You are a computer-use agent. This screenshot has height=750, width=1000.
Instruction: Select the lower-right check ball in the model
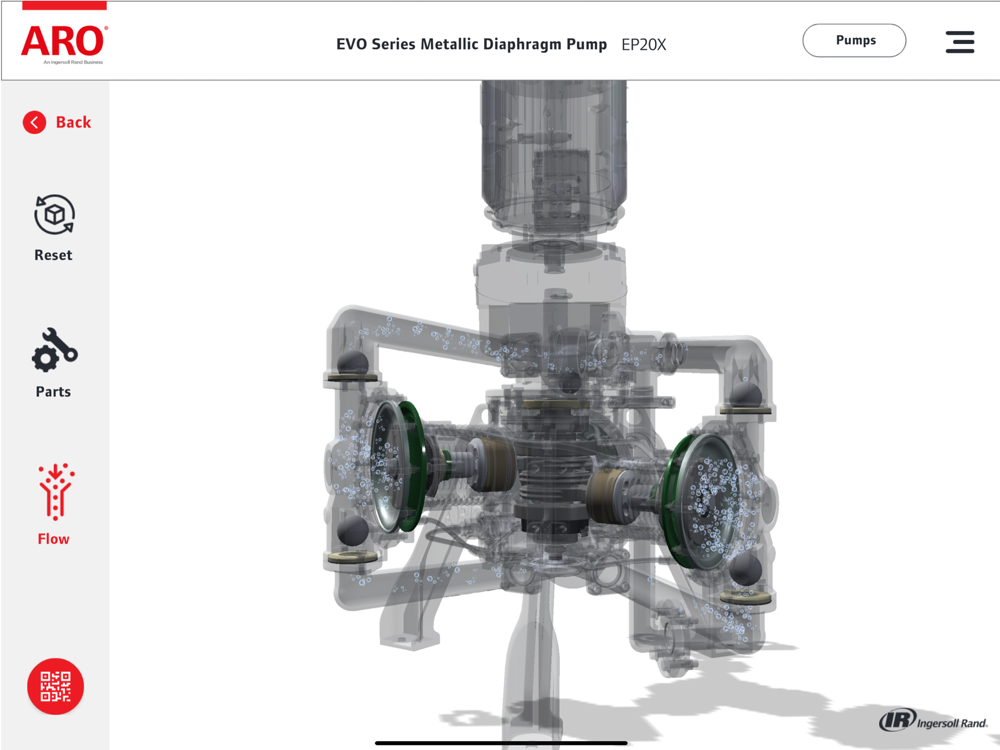coord(745,569)
